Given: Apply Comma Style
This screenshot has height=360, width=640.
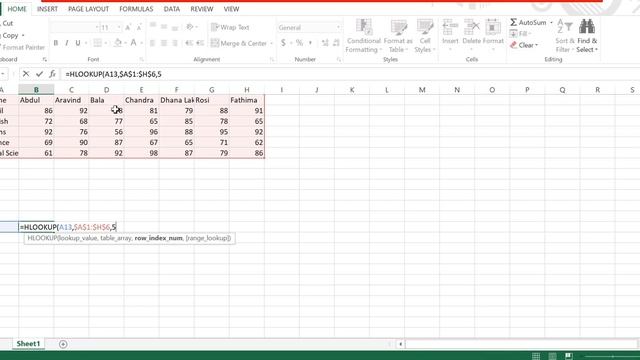Looking at the screenshot, I should coord(310,43).
